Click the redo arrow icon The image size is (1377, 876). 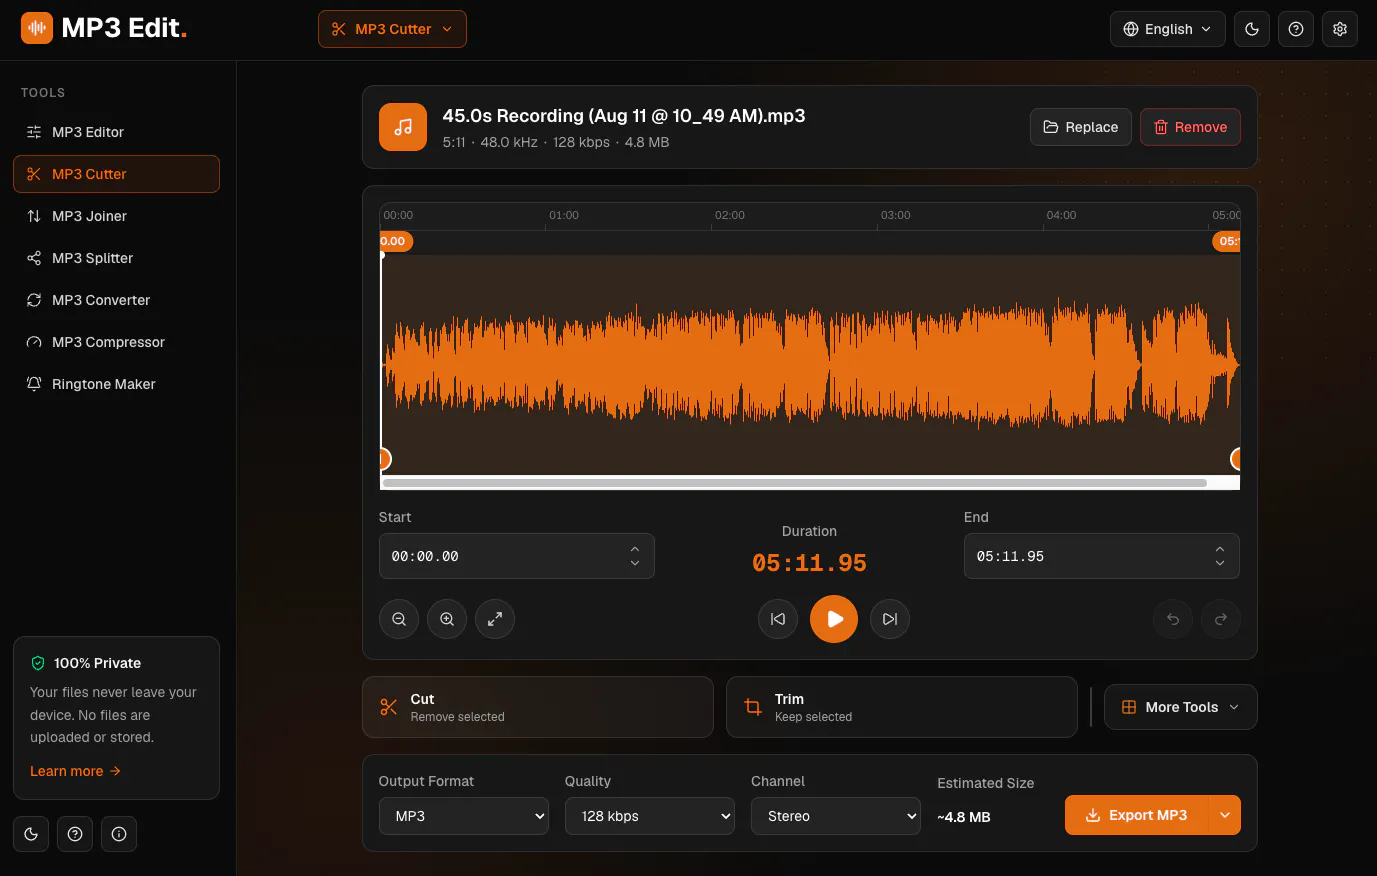(x=1221, y=619)
